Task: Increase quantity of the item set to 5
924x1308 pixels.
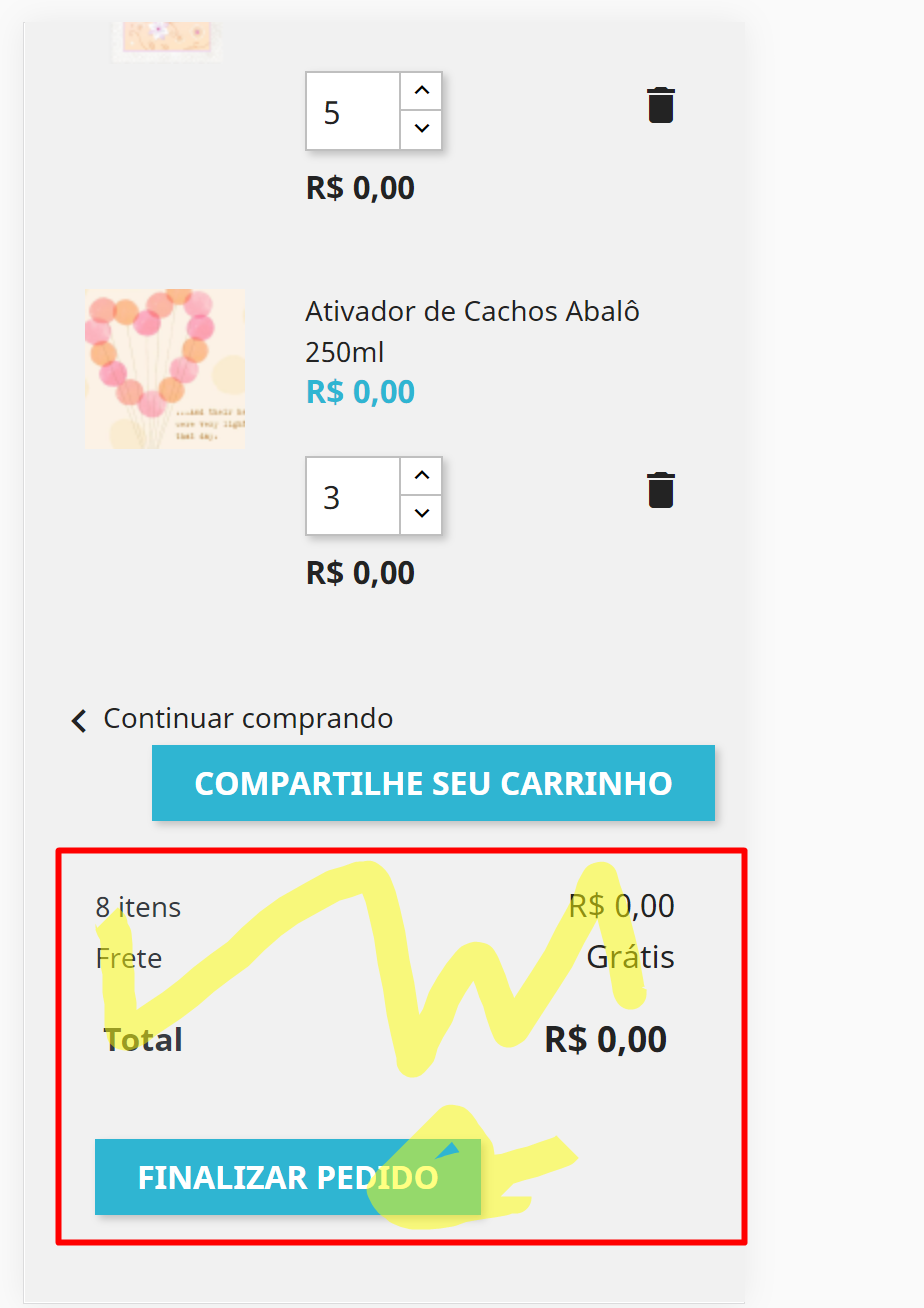Action: (x=421, y=91)
